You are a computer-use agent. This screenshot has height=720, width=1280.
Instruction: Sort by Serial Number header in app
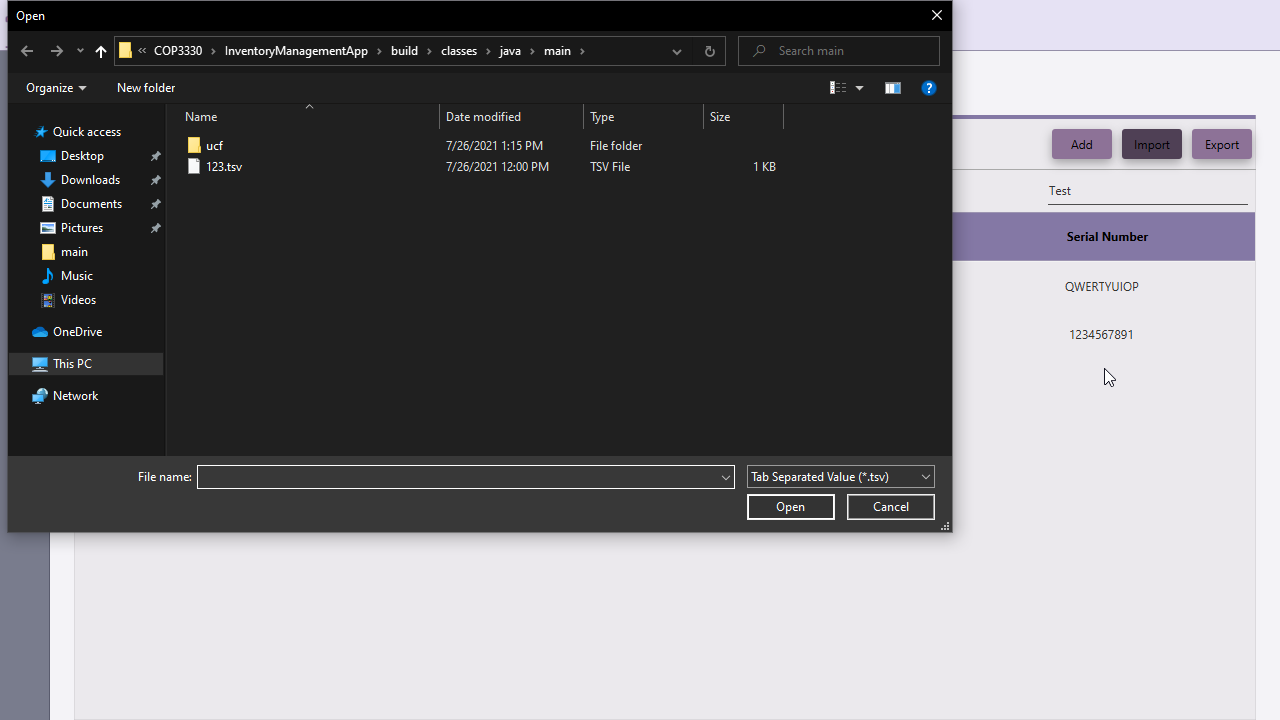pyautogui.click(x=1107, y=237)
